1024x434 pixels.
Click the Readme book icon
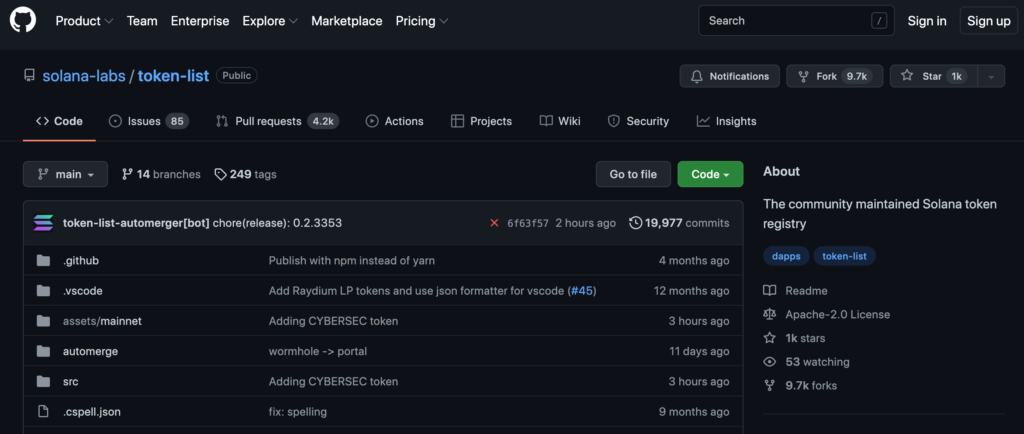tap(770, 291)
